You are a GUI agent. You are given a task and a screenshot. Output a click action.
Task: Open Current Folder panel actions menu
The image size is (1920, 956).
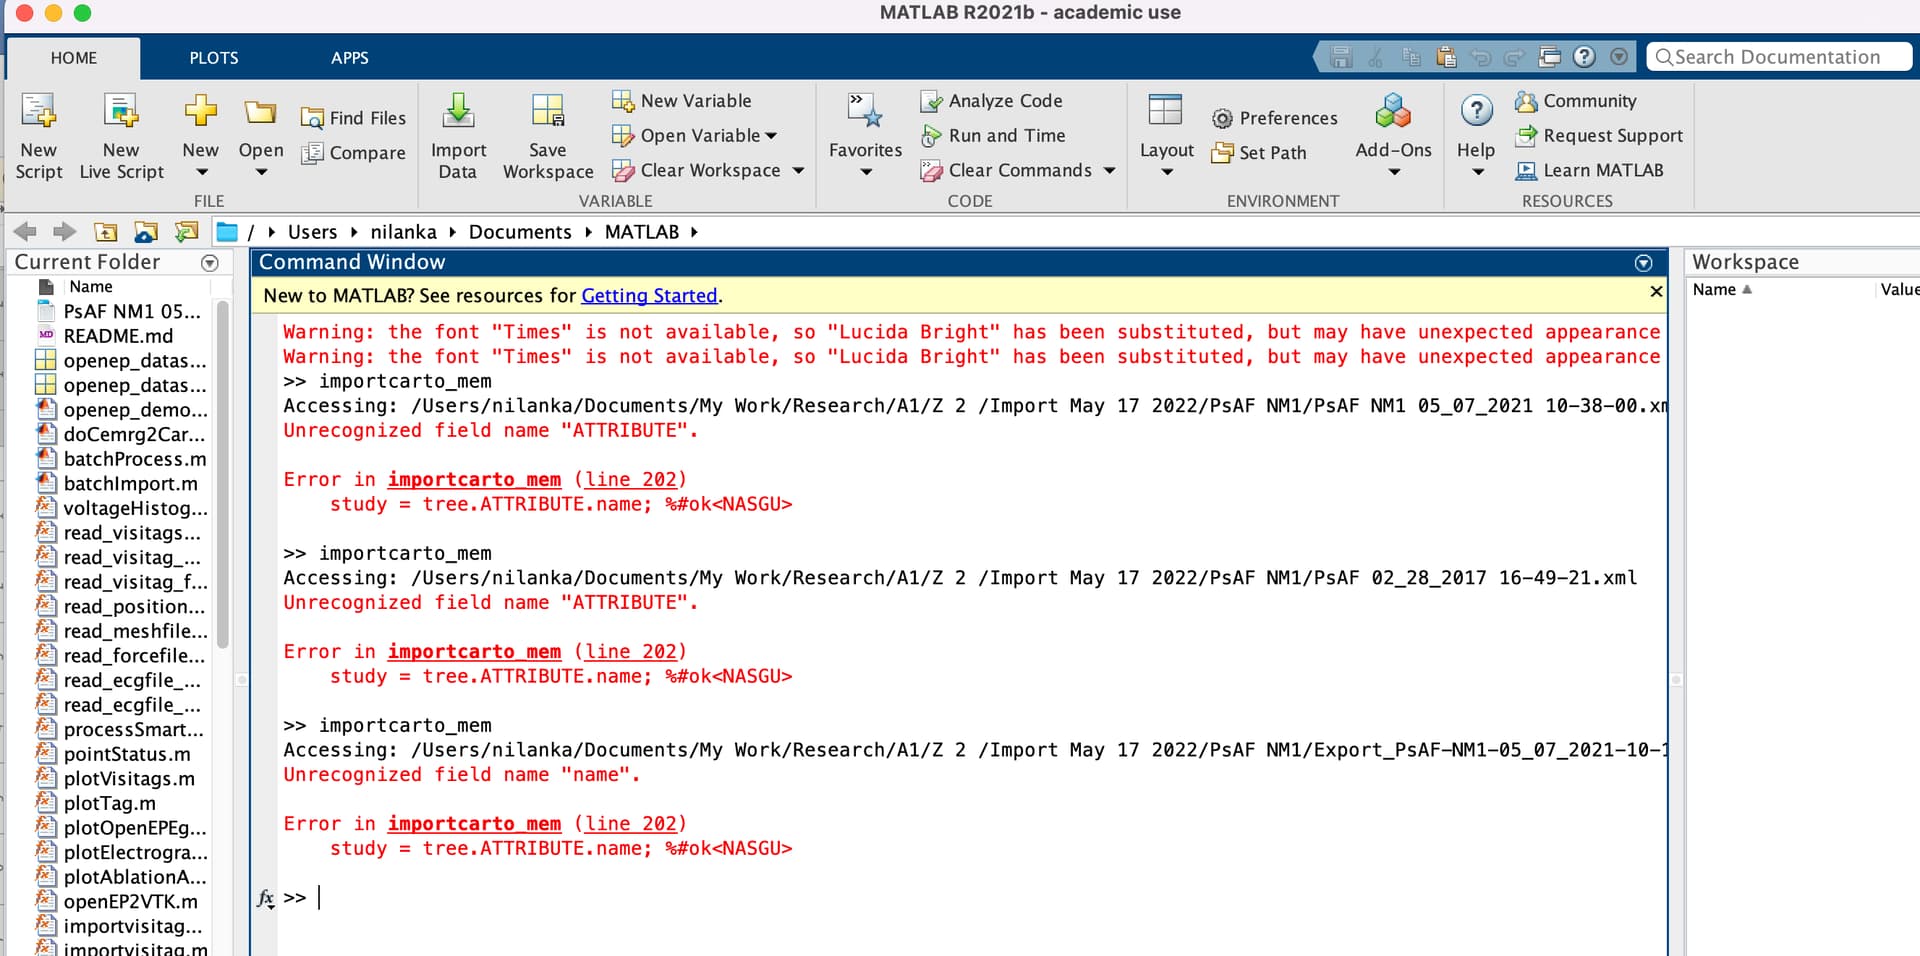coord(210,263)
